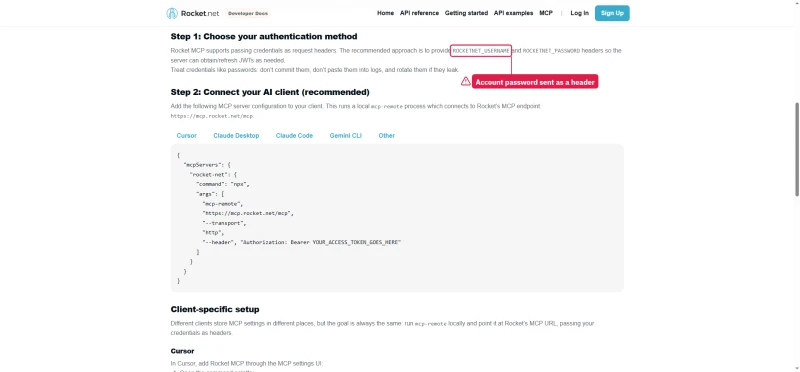
Task: Switch to the Gemini CLI tab
Action: coord(346,136)
